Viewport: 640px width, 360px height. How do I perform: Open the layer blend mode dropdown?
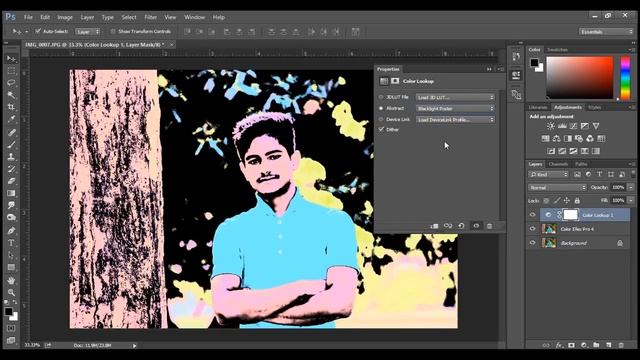(557, 187)
